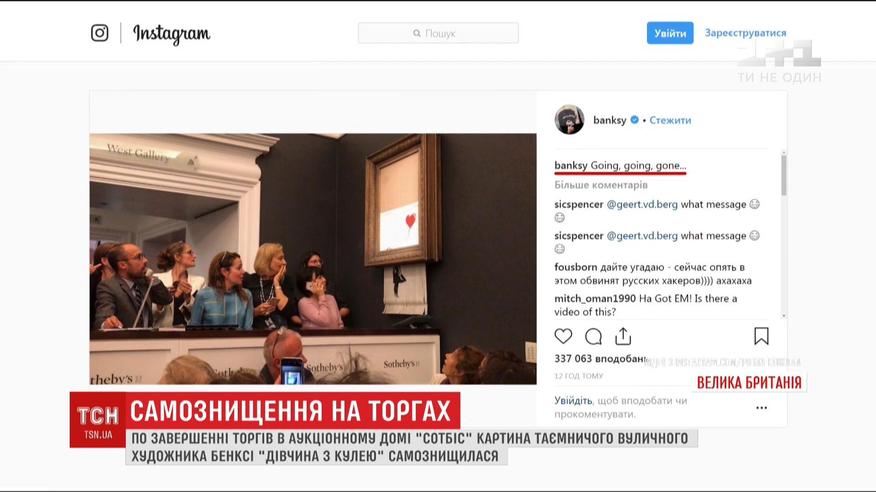876x492 pixels.
Task: Open the three-dots more options menu
Action: click(x=761, y=408)
